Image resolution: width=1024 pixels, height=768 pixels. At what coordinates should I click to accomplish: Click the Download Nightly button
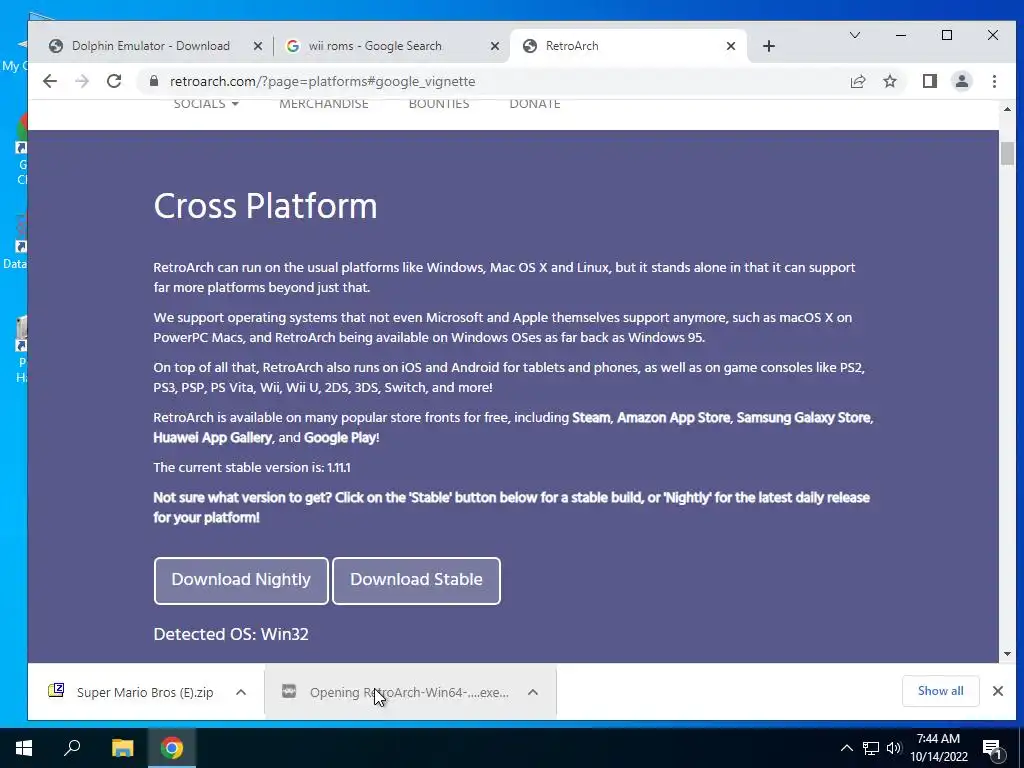click(241, 581)
